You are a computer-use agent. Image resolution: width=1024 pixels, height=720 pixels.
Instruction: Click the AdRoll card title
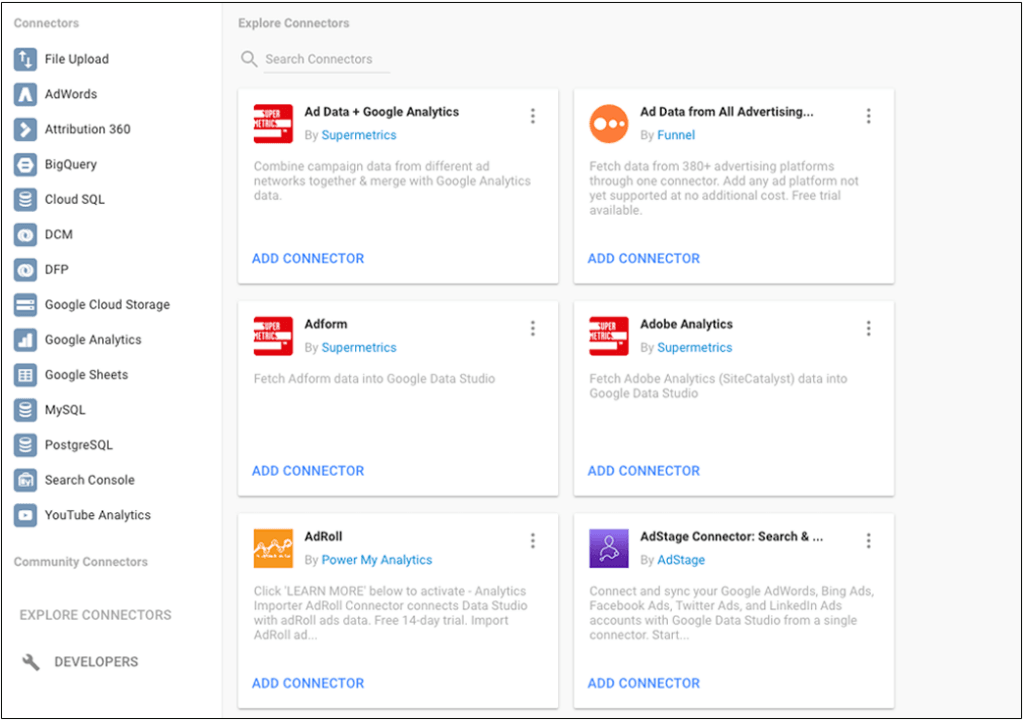click(323, 536)
